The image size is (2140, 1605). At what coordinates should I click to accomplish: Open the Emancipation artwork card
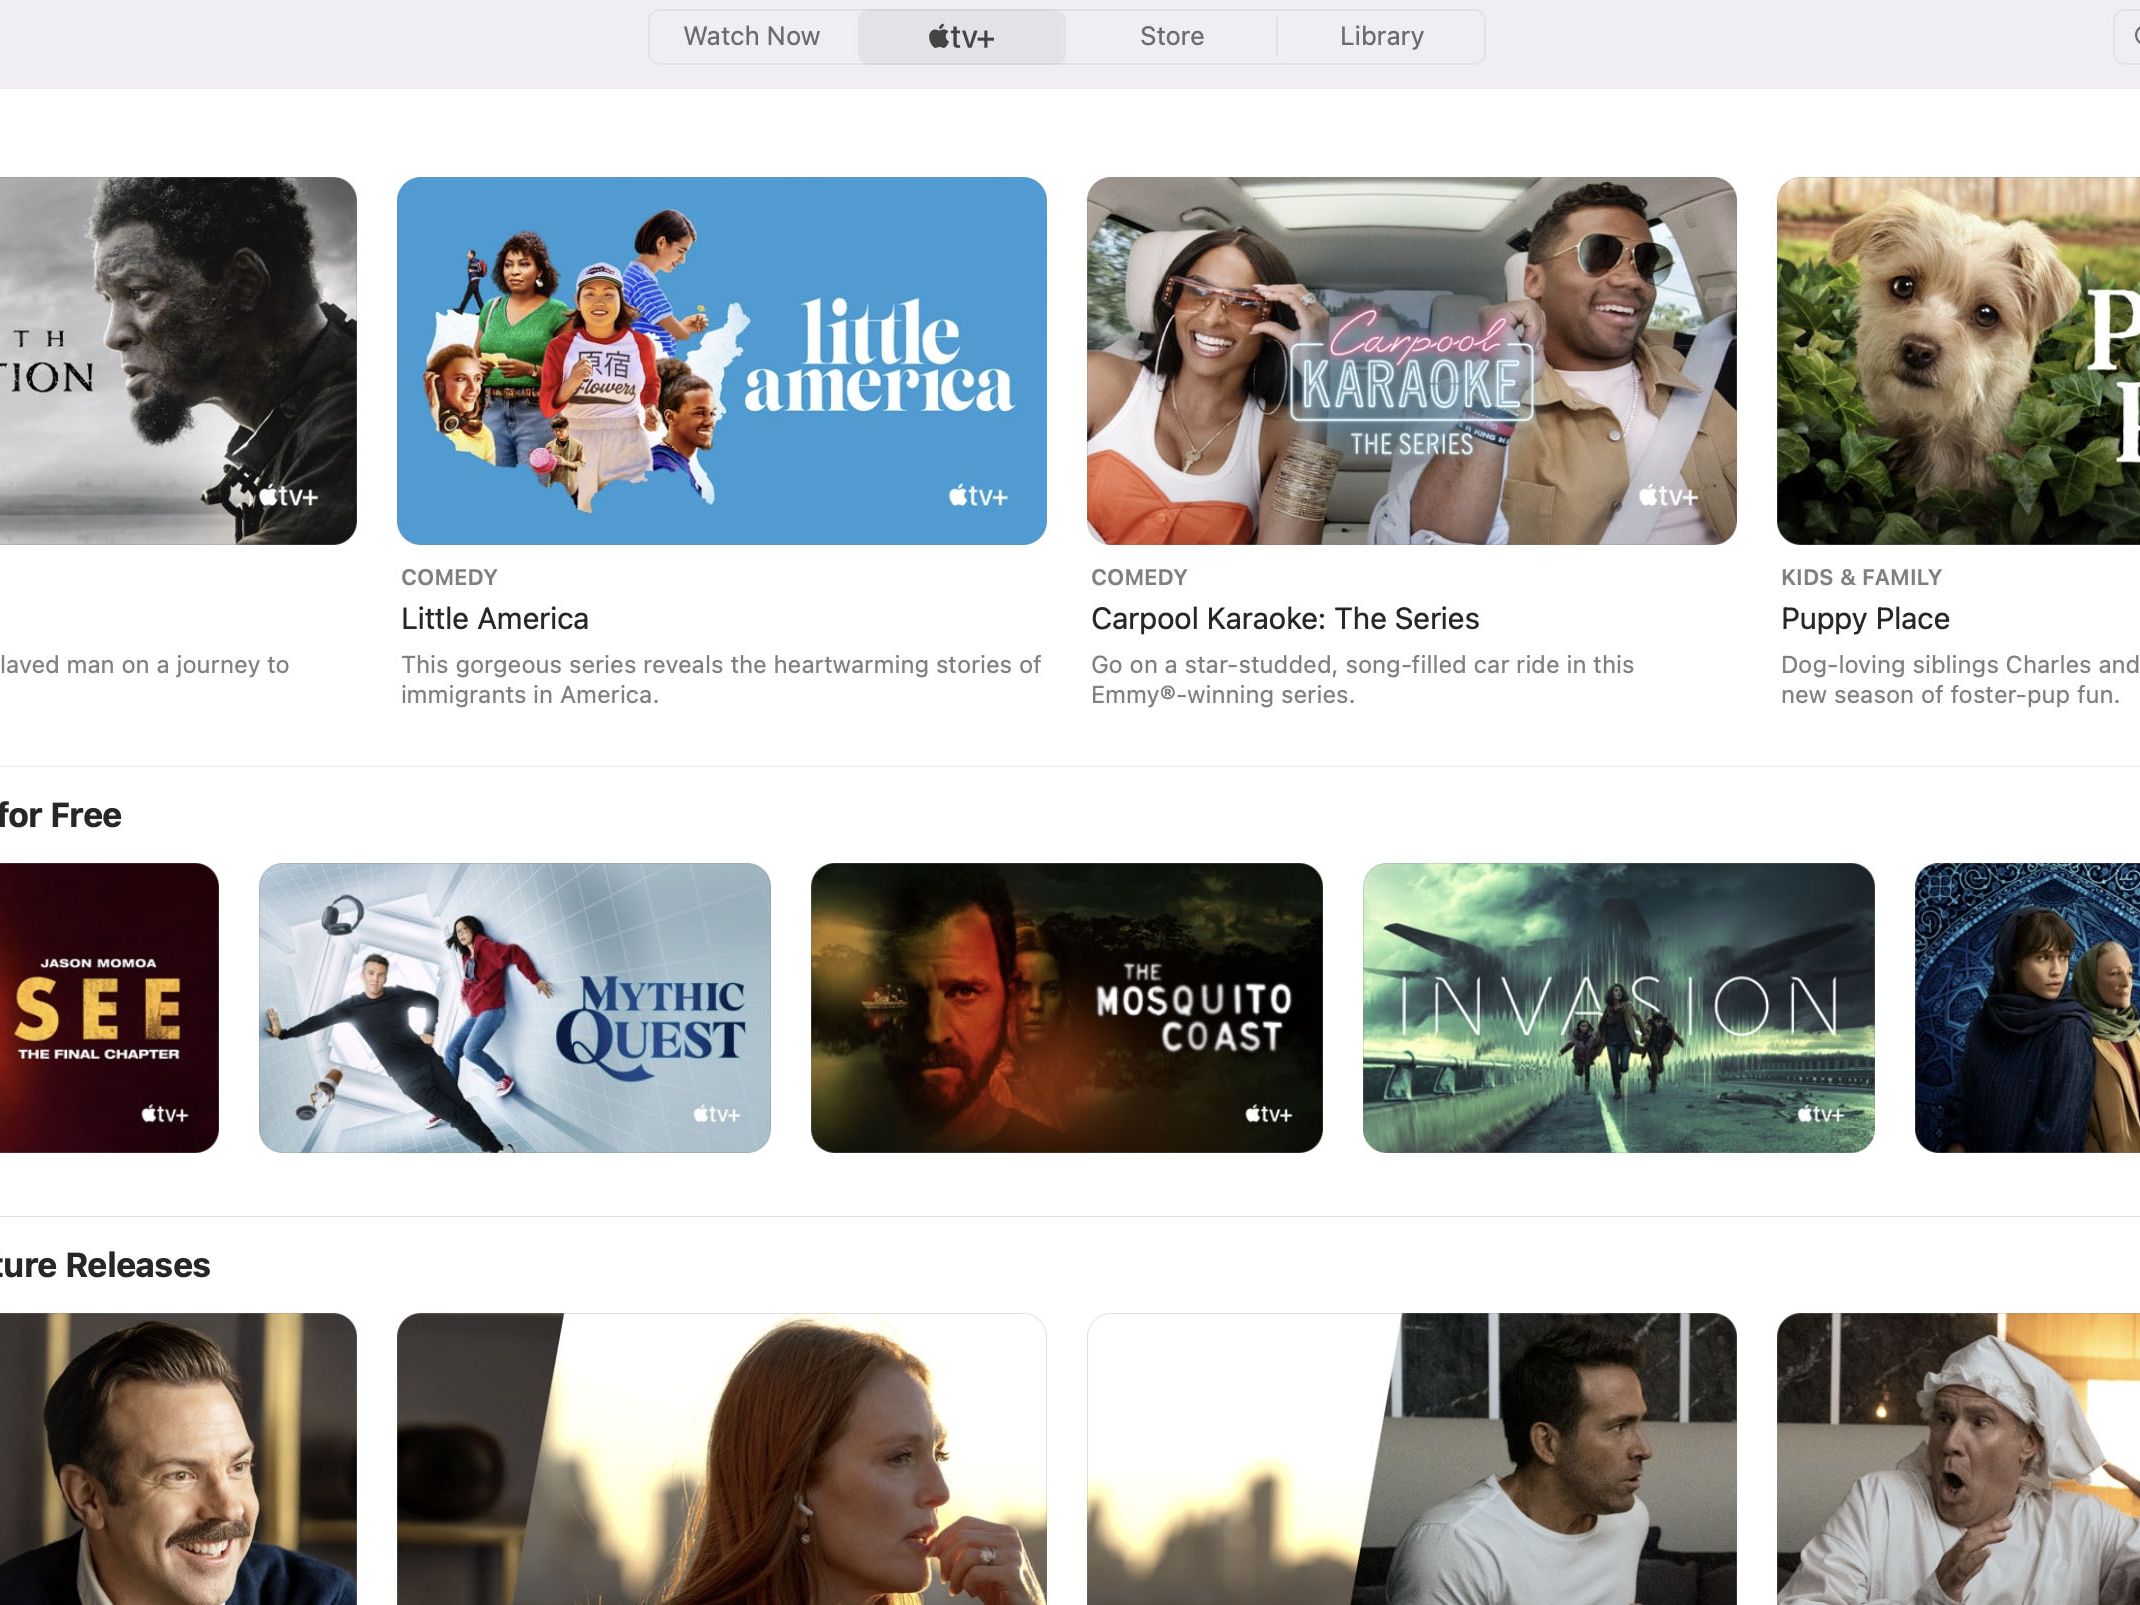click(178, 361)
